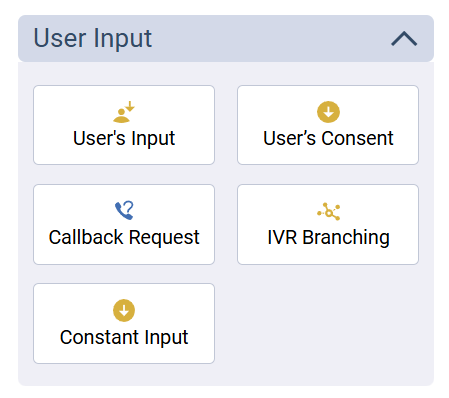Image resolution: width=449 pixels, height=398 pixels.
Task: Select the "Constant Input" text label
Action: [124, 337]
